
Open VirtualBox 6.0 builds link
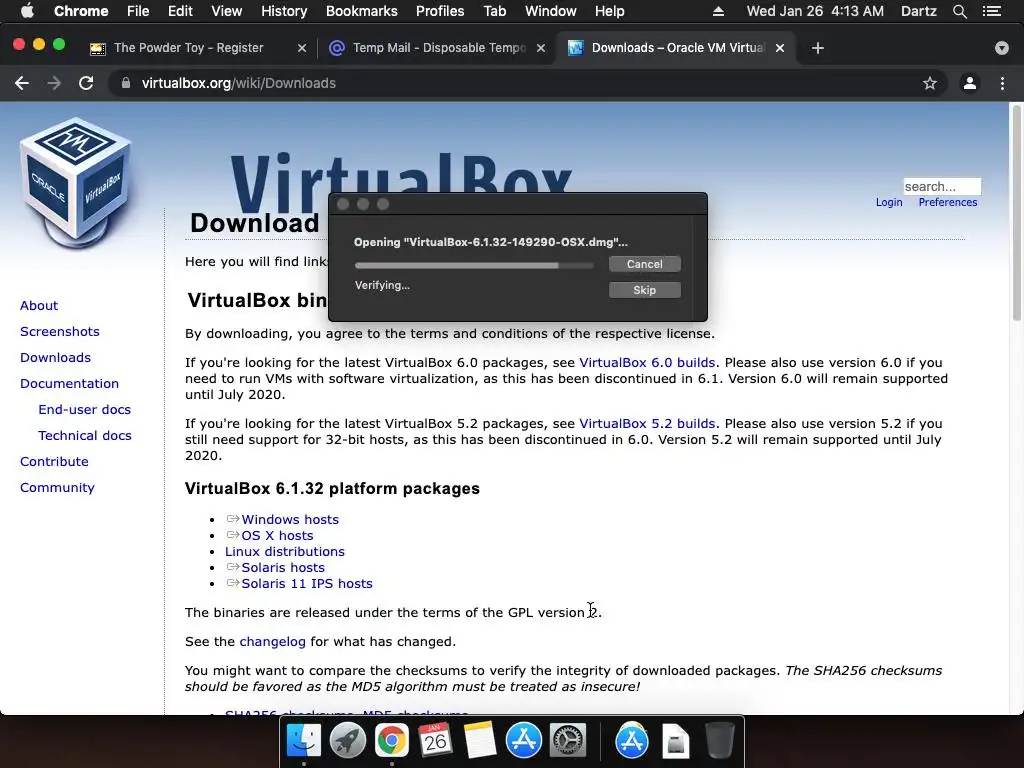click(647, 362)
